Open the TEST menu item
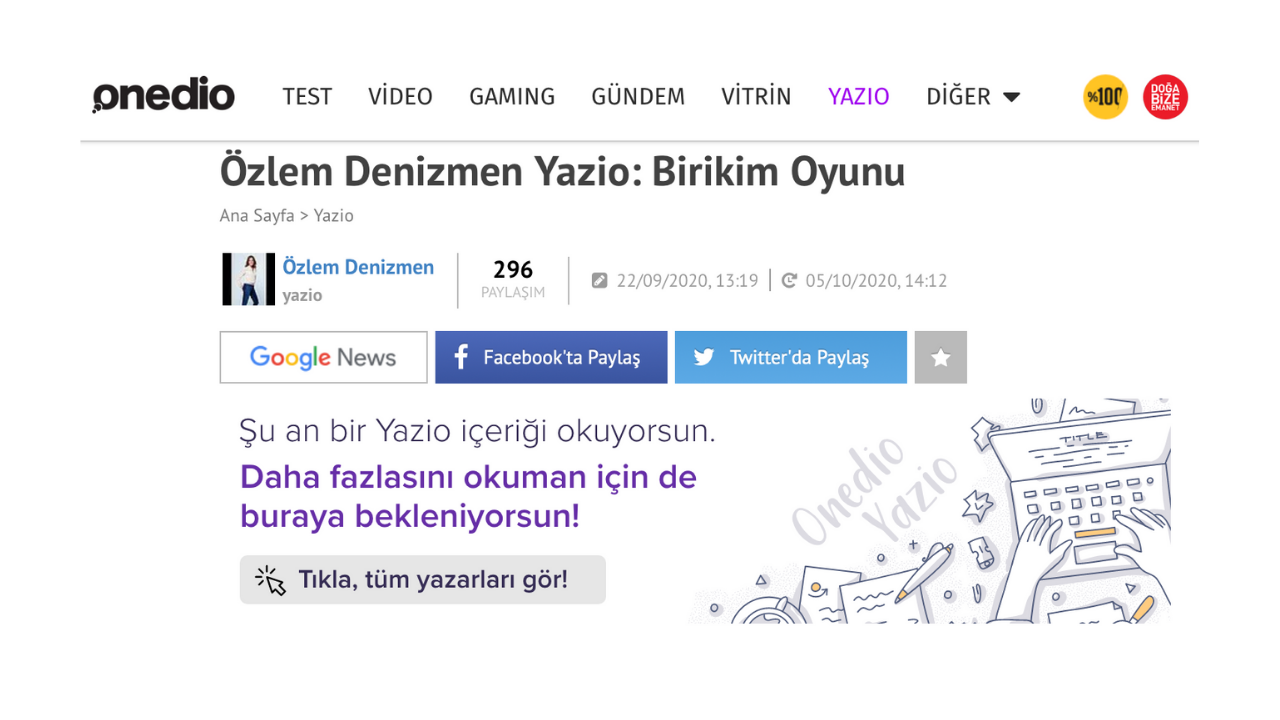The image size is (1280, 720). [307, 97]
